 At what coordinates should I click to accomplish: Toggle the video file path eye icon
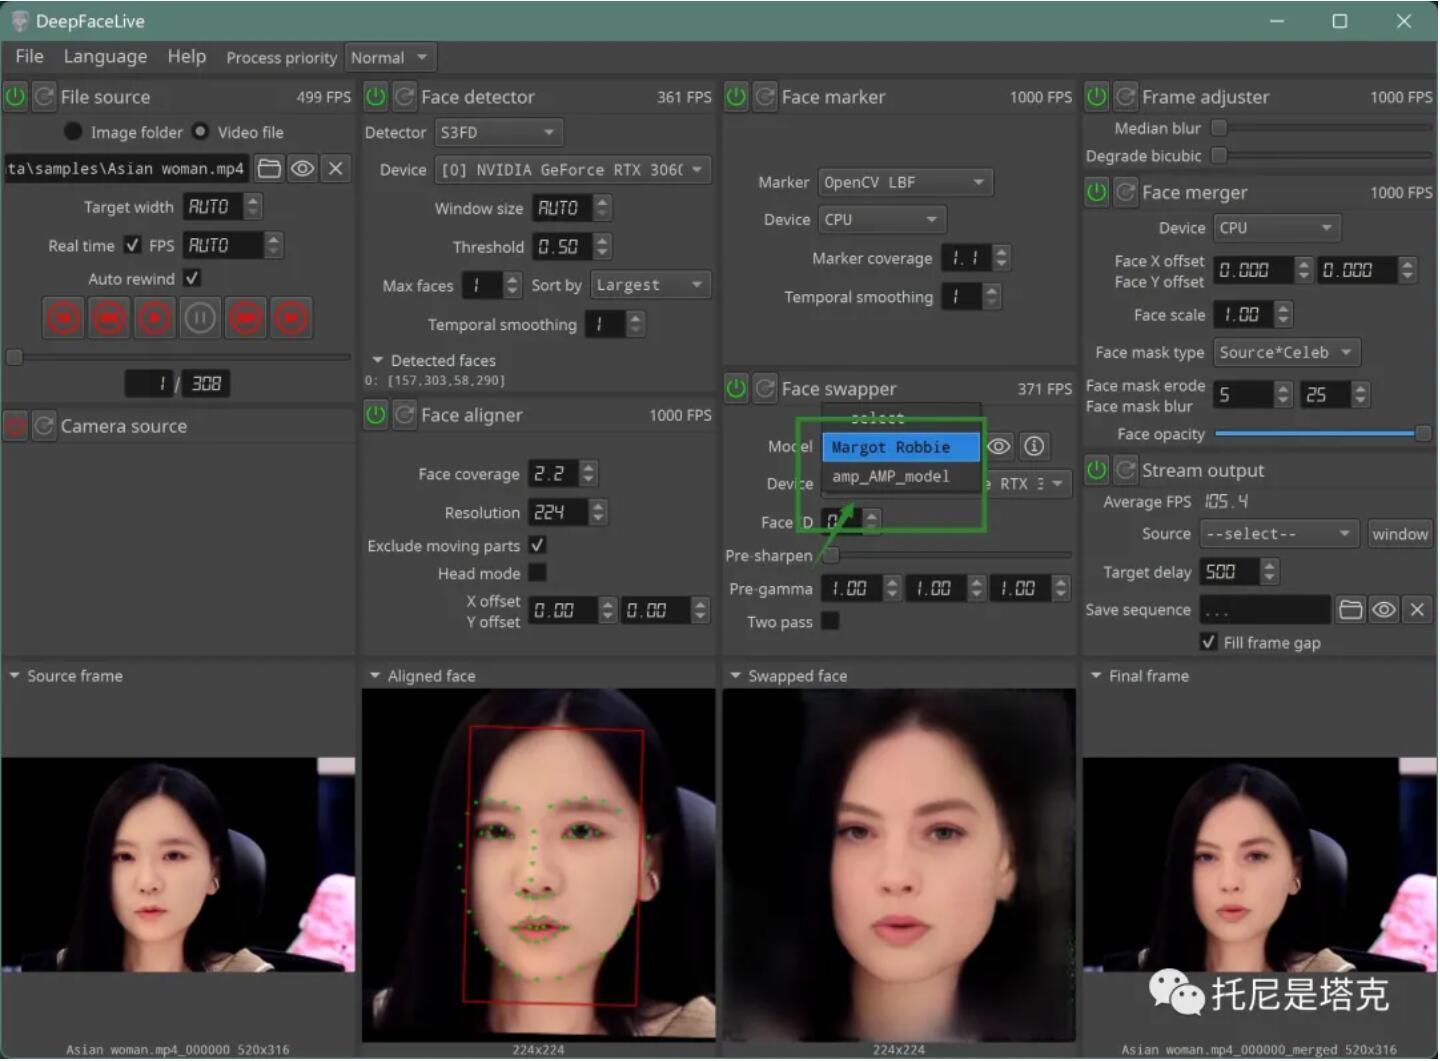click(x=302, y=169)
